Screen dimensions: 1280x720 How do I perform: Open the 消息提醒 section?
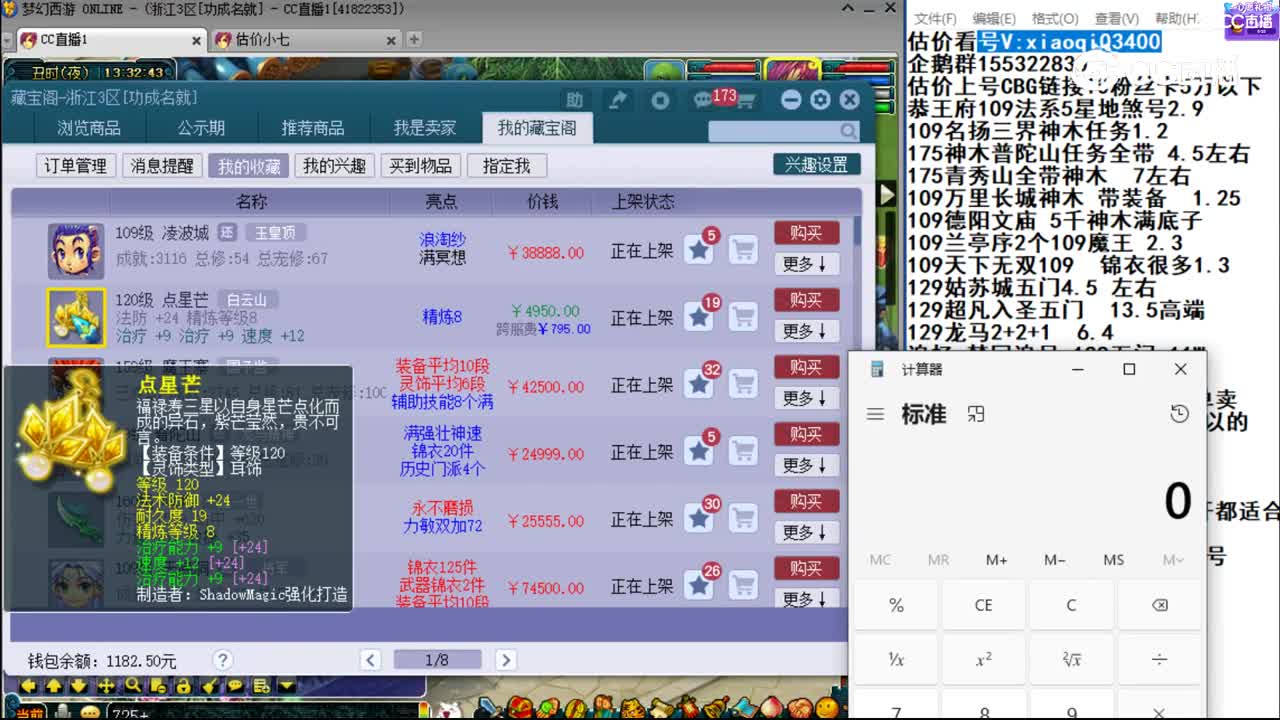(163, 166)
